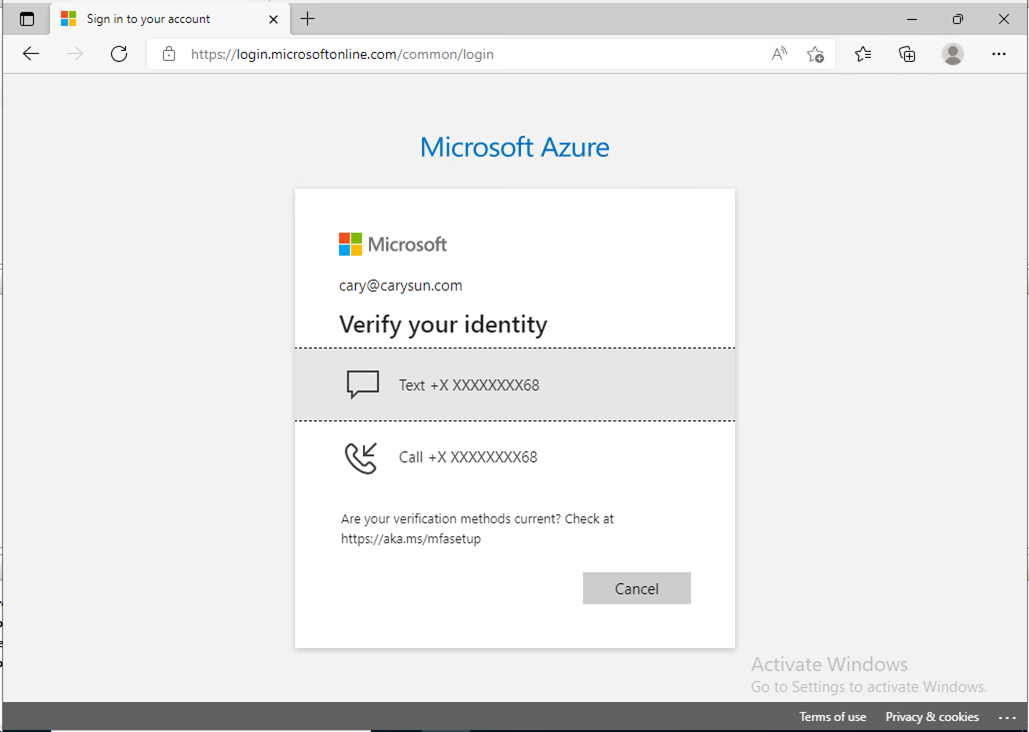
Task: Add this page to favorites star icon
Action: 815,54
